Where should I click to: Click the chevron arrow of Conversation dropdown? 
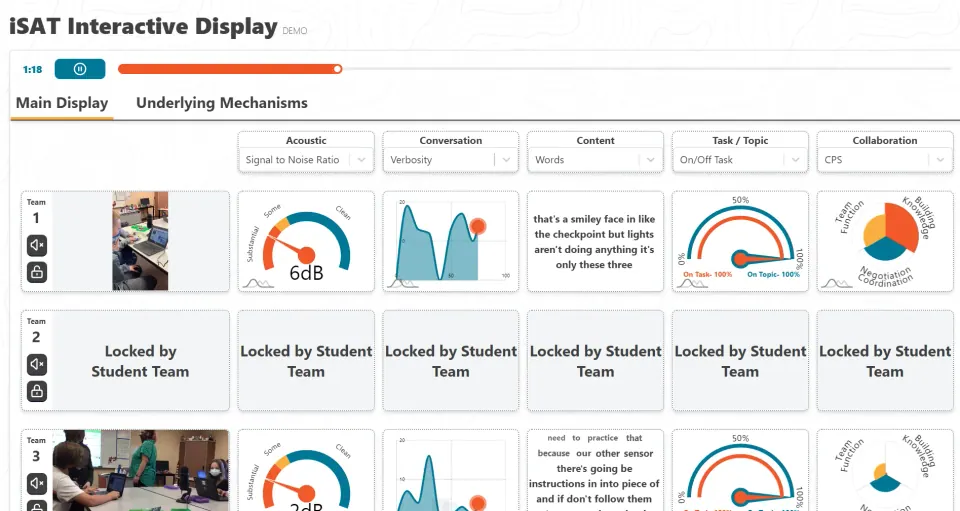pyautogui.click(x=506, y=160)
